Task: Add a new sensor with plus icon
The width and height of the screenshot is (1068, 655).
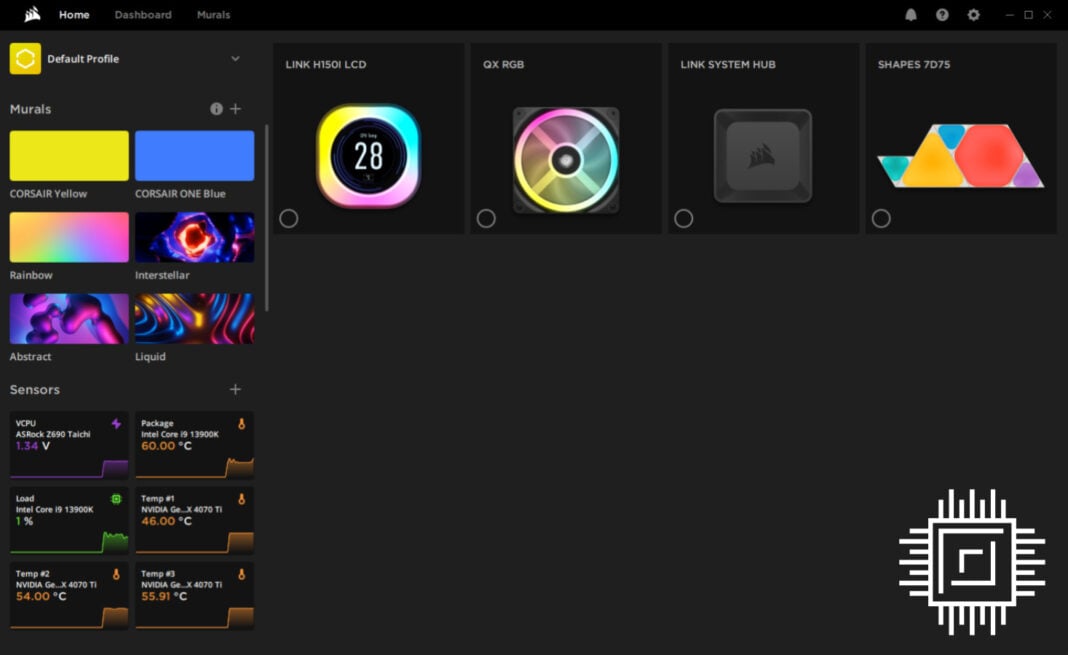Action: point(236,390)
